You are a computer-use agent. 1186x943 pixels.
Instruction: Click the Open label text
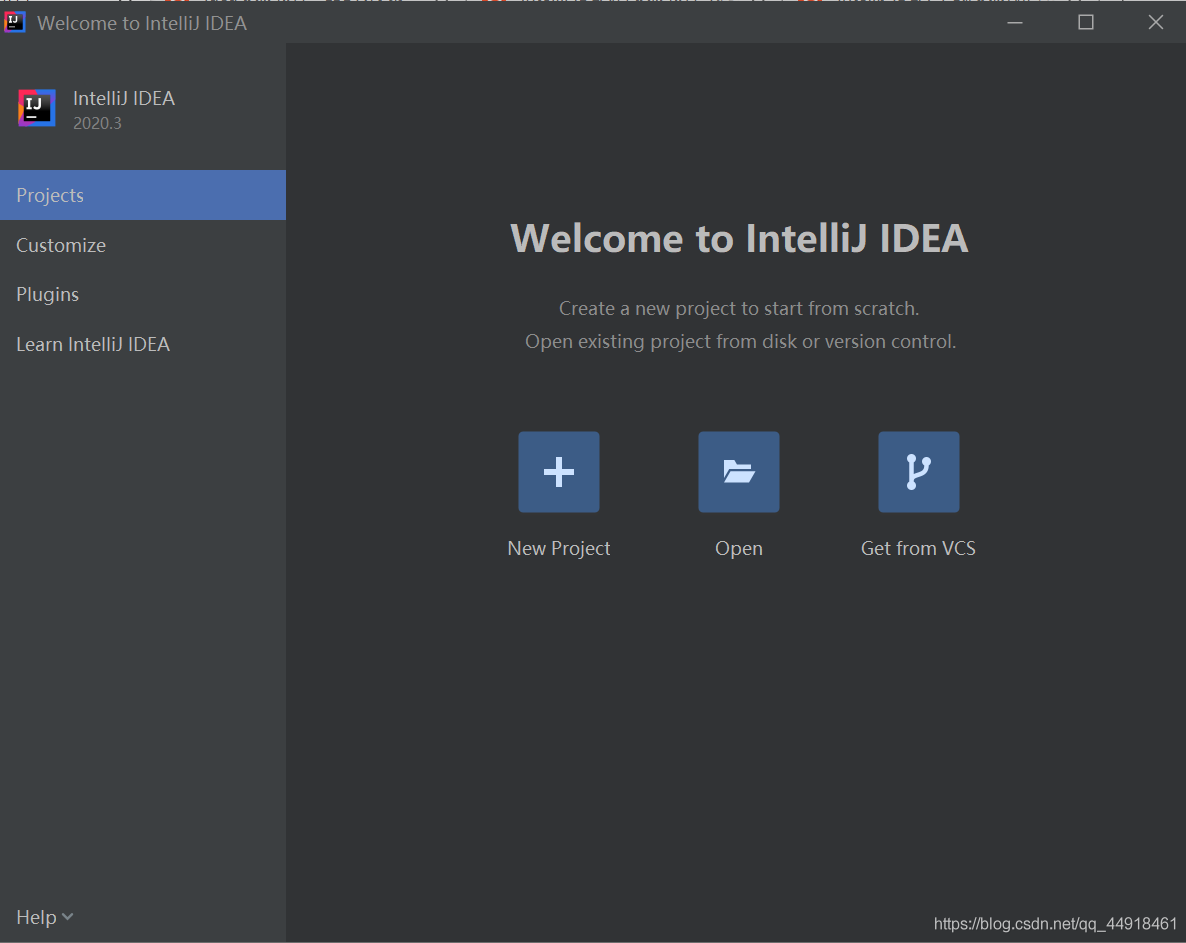pyautogui.click(x=739, y=548)
